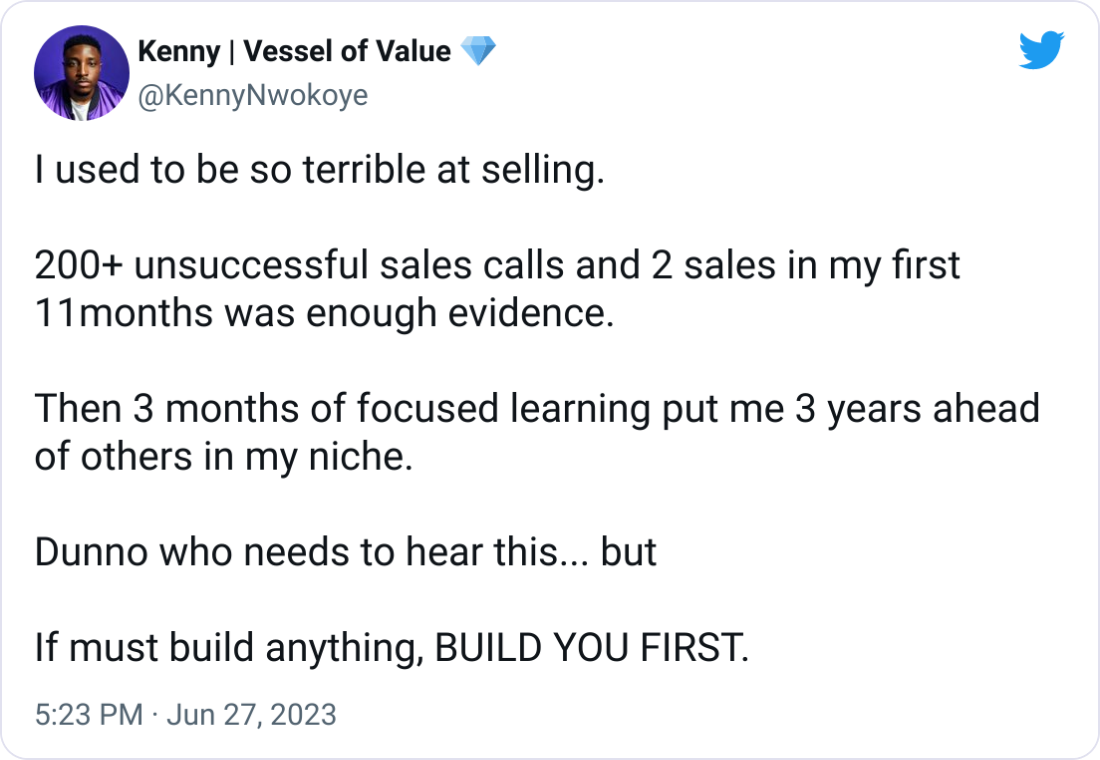Viewport: 1100px width, 760px height.
Task: Click the "Kenny" part of the display name
Action: [x=179, y=51]
